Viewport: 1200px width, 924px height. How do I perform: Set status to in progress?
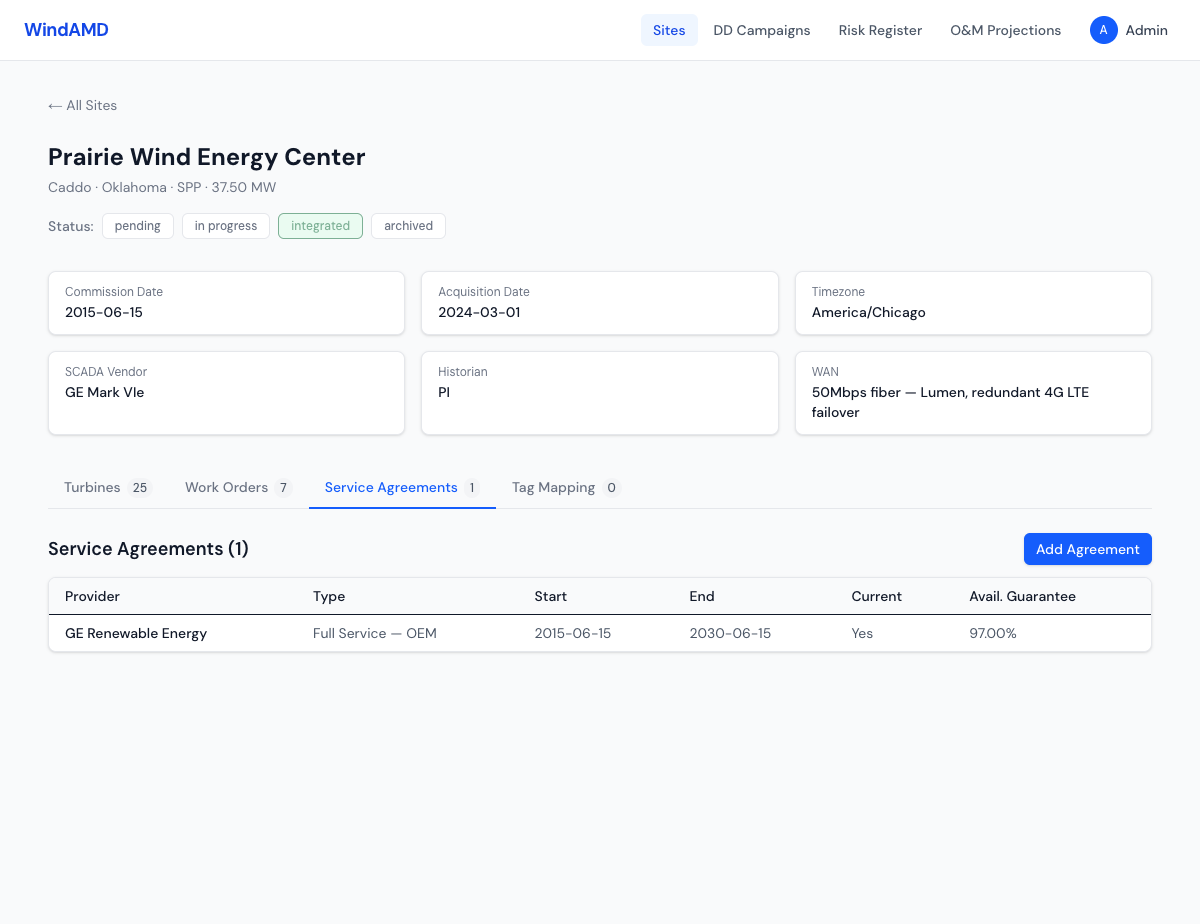[226, 226]
